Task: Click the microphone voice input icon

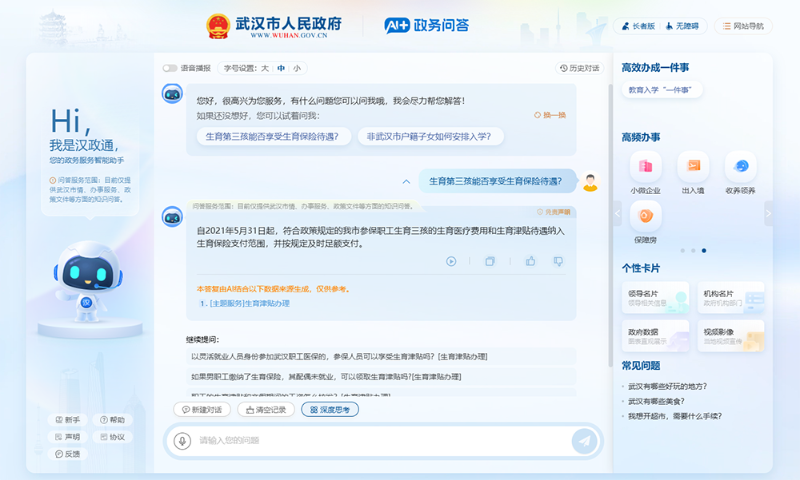Action: point(182,440)
